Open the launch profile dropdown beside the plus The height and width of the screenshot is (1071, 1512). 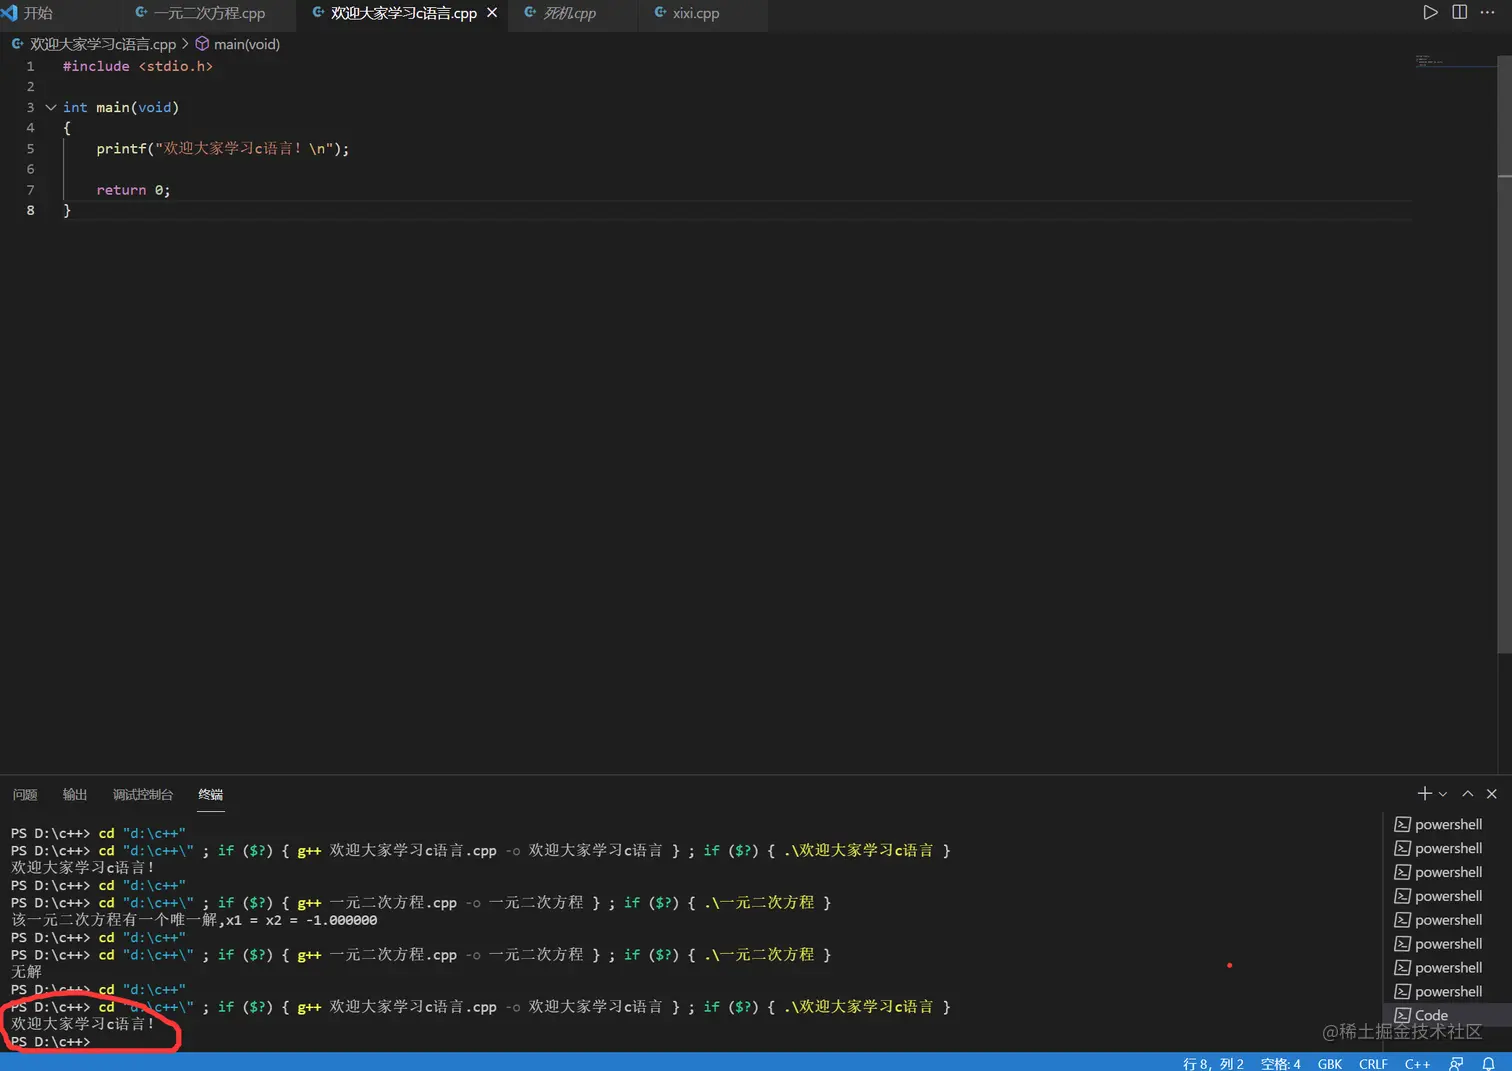[1443, 794]
